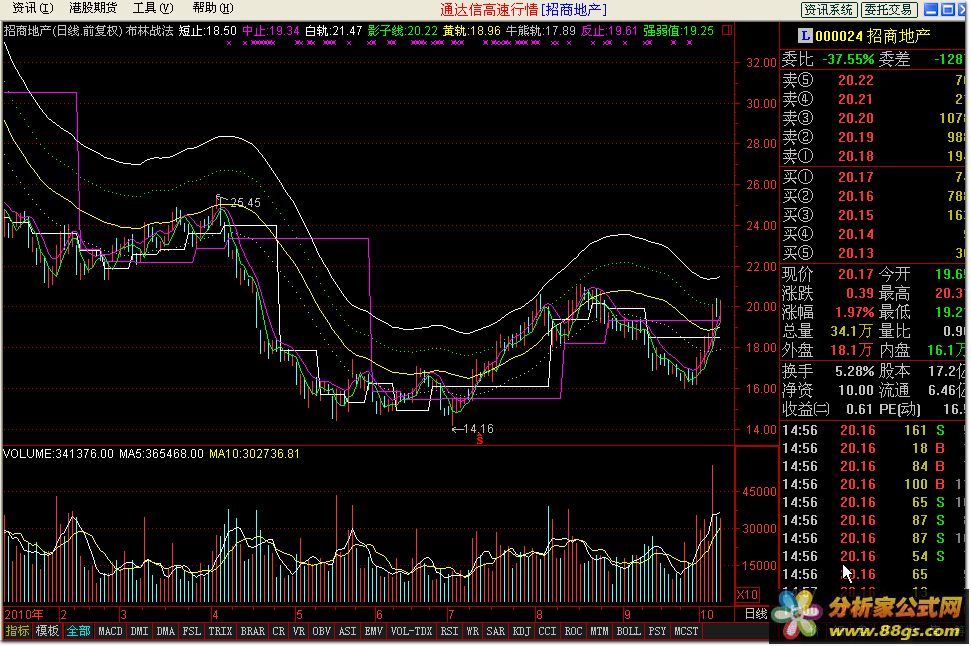Image resolution: width=971 pixels, height=646 pixels.
Task: Switch to the KDJ indicator
Action: (521, 631)
